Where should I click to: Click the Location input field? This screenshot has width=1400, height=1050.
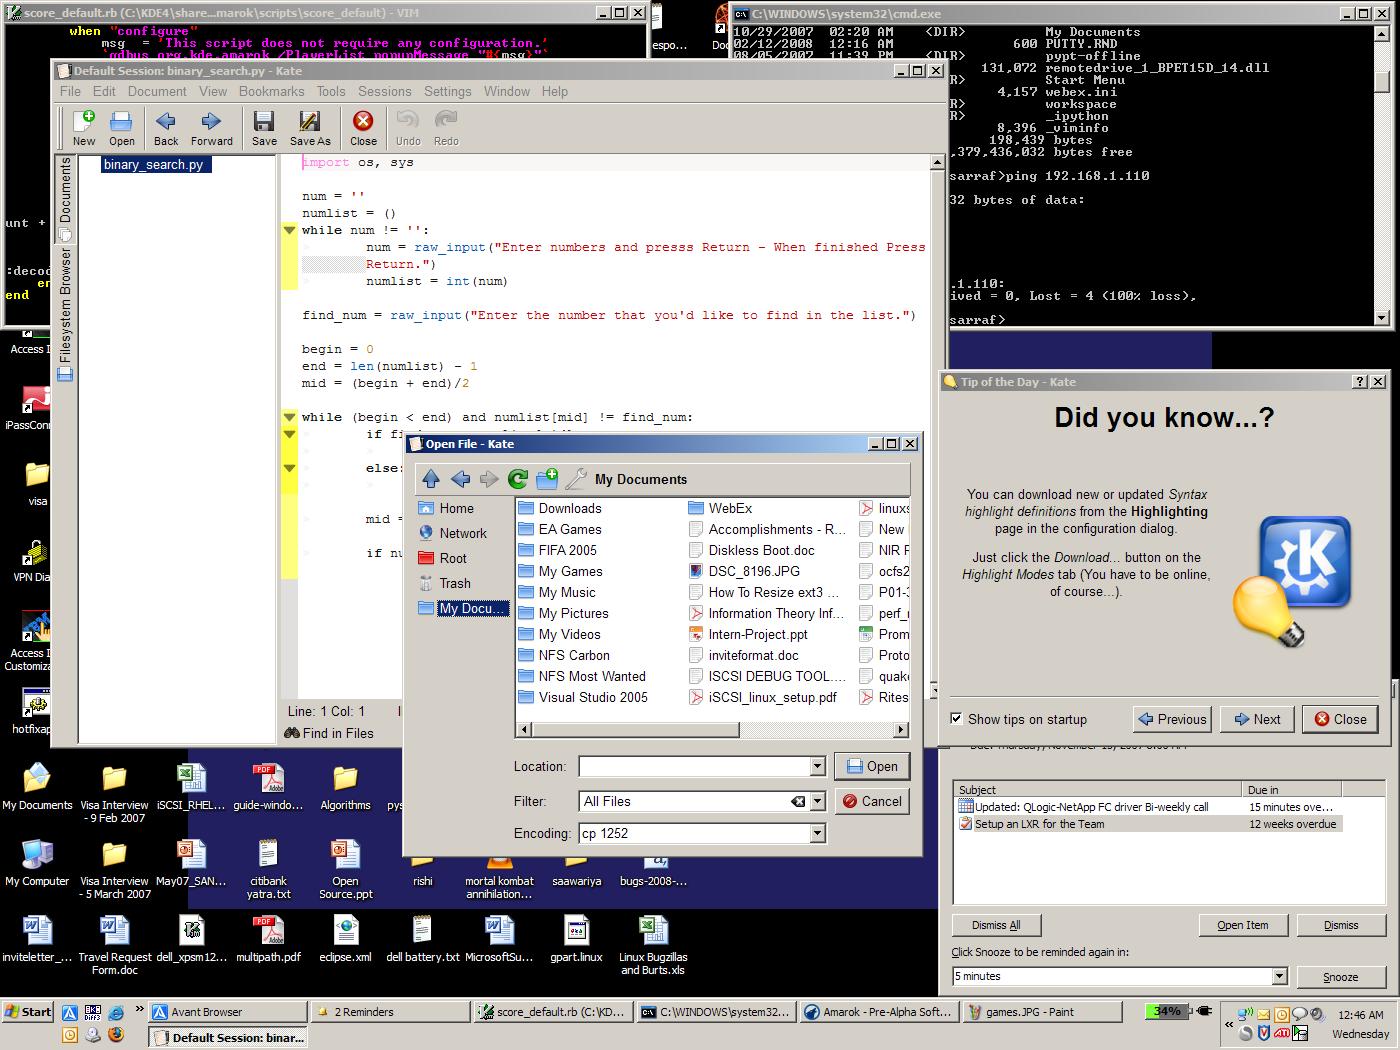pos(694,766)
